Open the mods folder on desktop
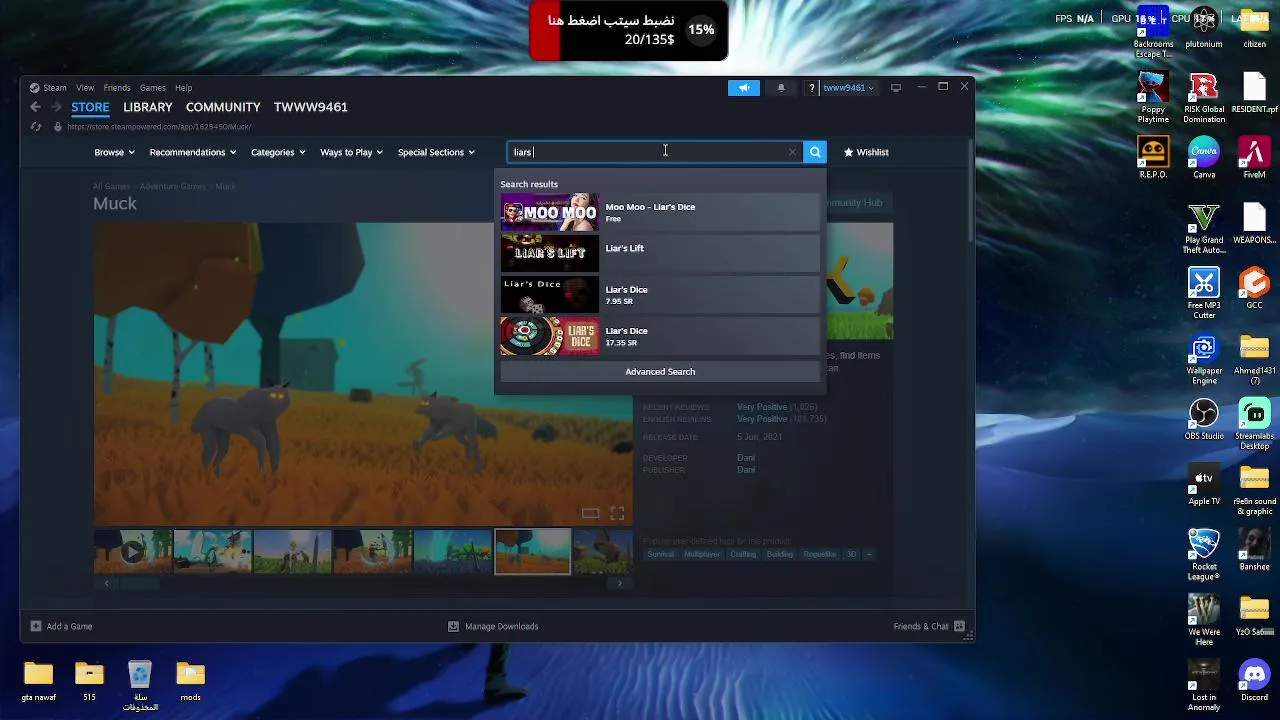Viewport: 1280px width, 720px height. pos(190,680)
